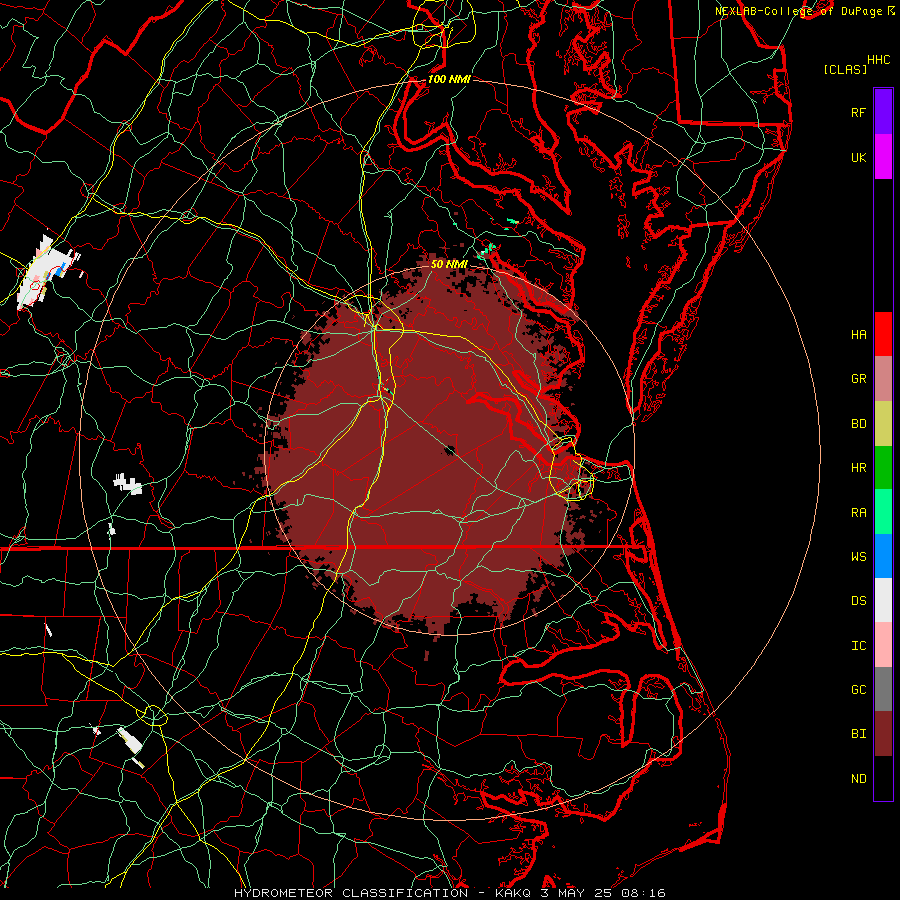Click the HR green legend swatch
Screen dimensions: 900x900
coord(883,467)
